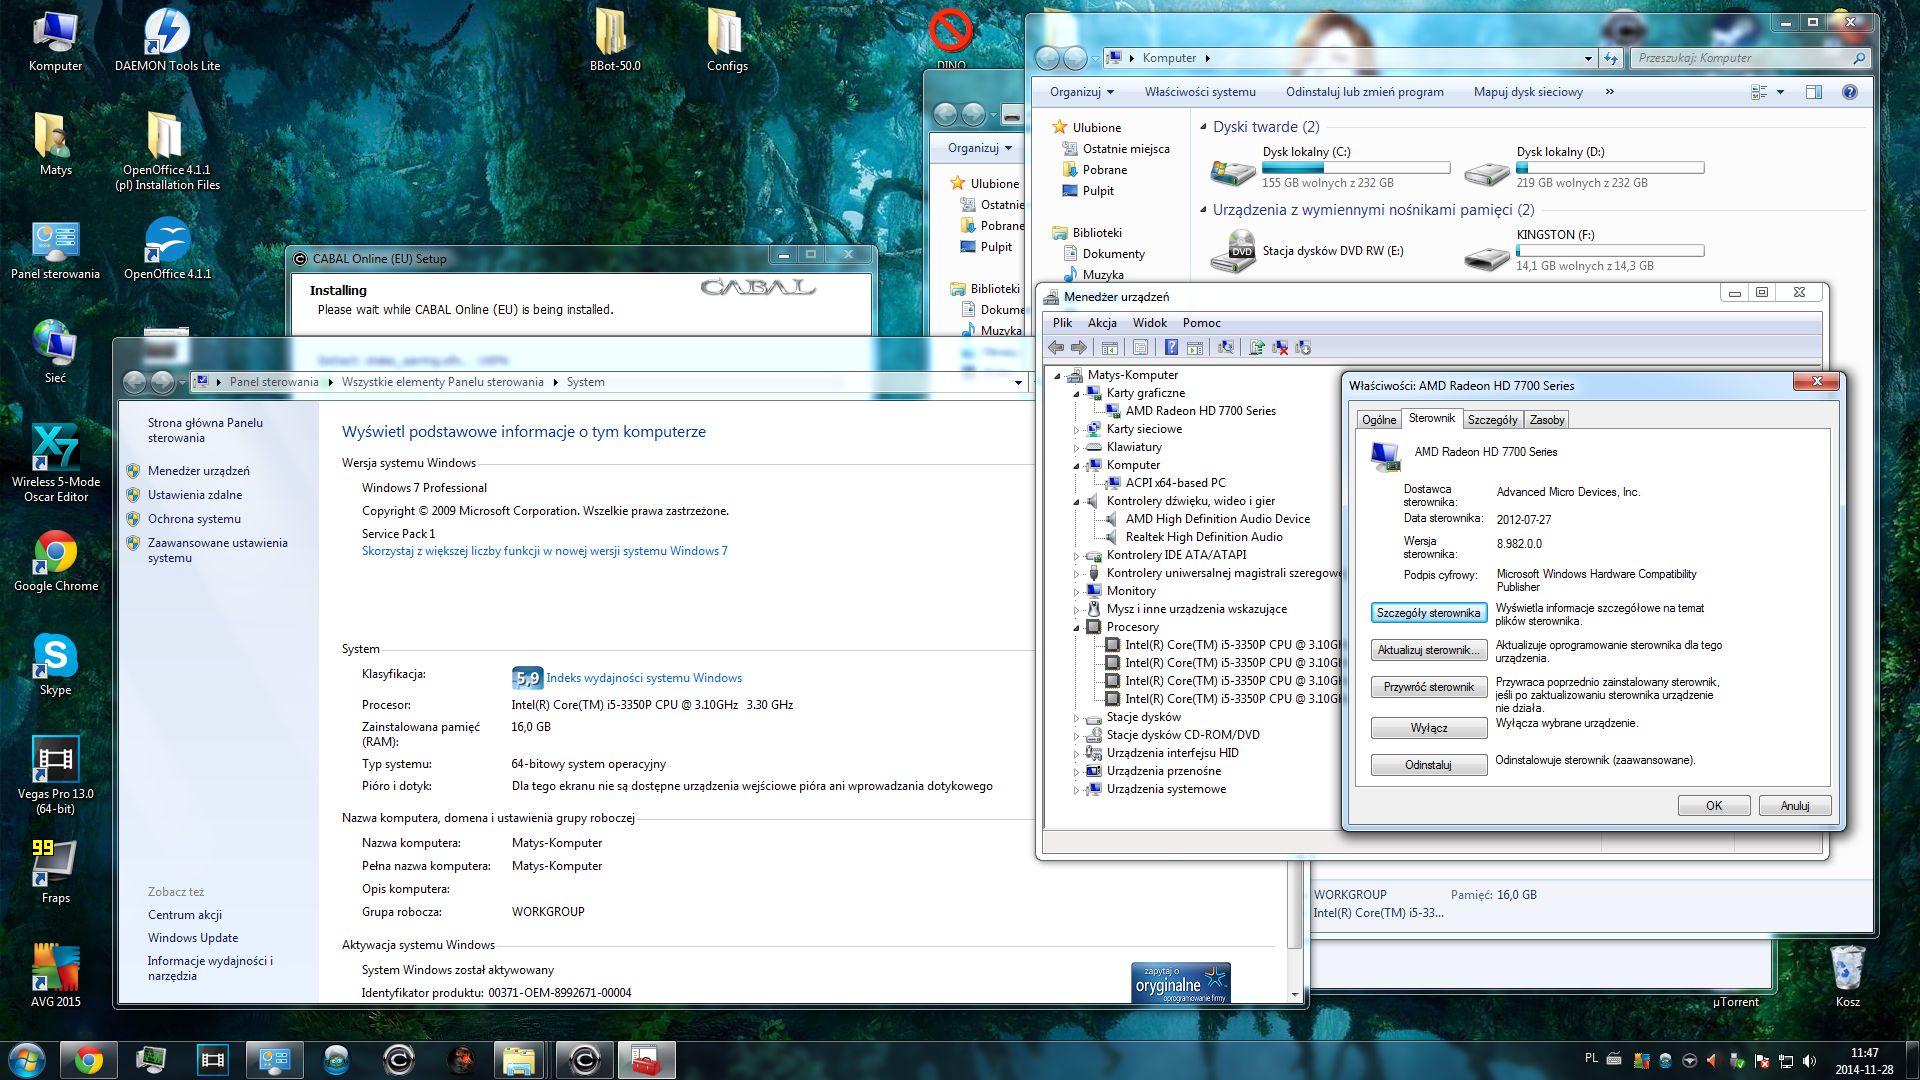Select AMD Radeon HD 7700 Series in device tree
Viewport: 1920px width, 1080px height.
(x=1200, y=411)
